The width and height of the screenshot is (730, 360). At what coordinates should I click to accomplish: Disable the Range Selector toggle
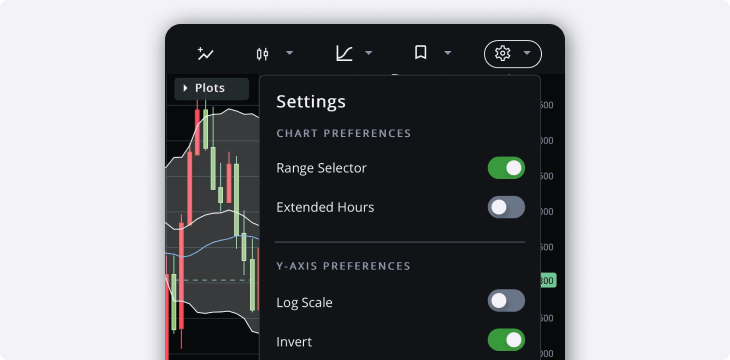coord(506,168)
